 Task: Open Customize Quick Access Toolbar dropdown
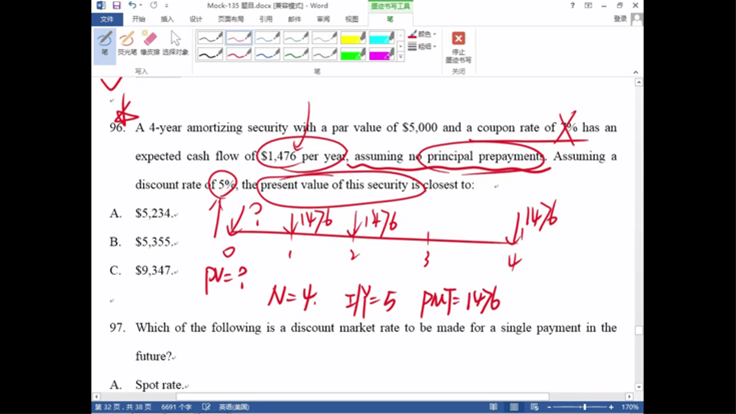(167, 6)
